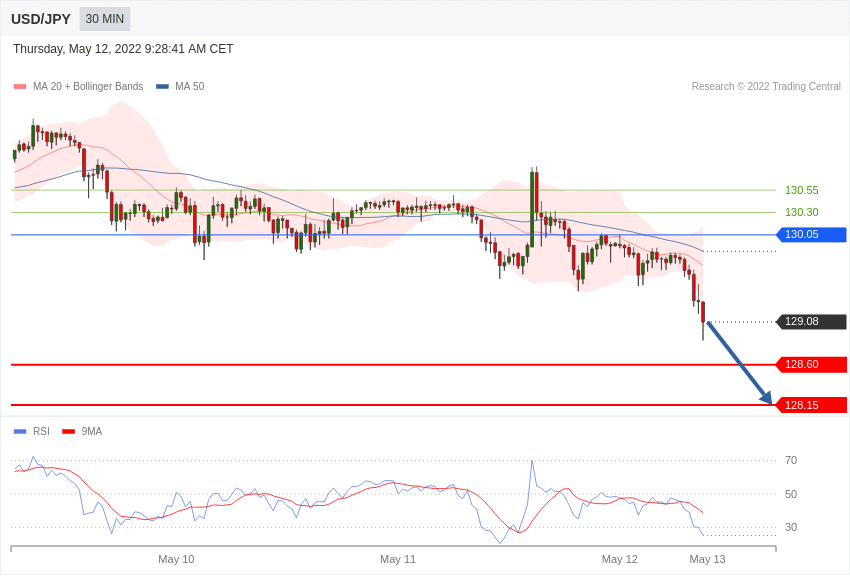Viewport: 850px width, 576px height.
Task: Click the blue 130.05 pivot price tag
Action: coord(811,235)
